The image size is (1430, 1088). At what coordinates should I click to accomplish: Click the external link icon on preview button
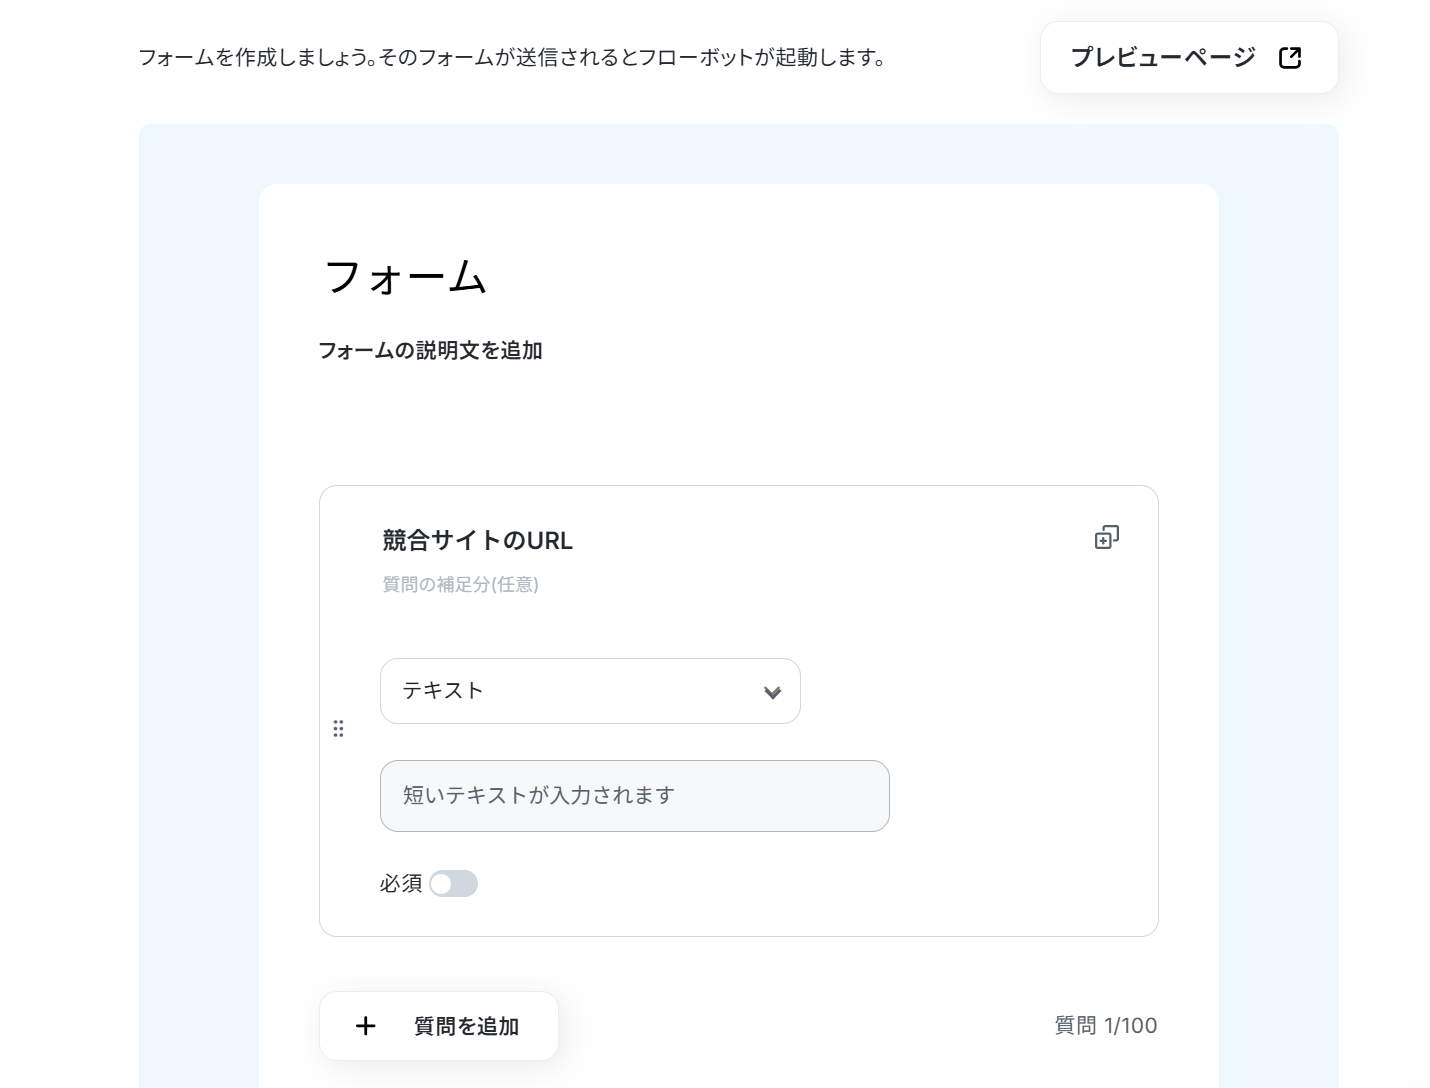tap(1290, 58)
